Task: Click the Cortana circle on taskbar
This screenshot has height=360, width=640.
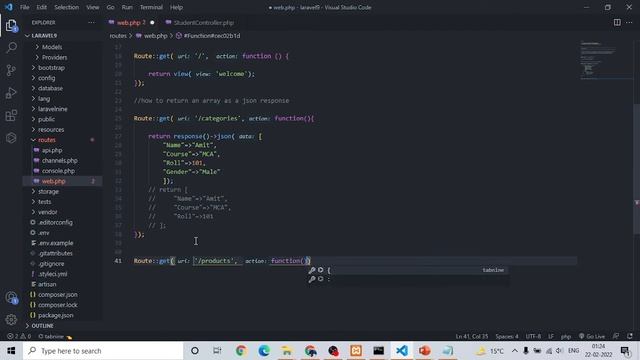Action: [x=195, y=351]
